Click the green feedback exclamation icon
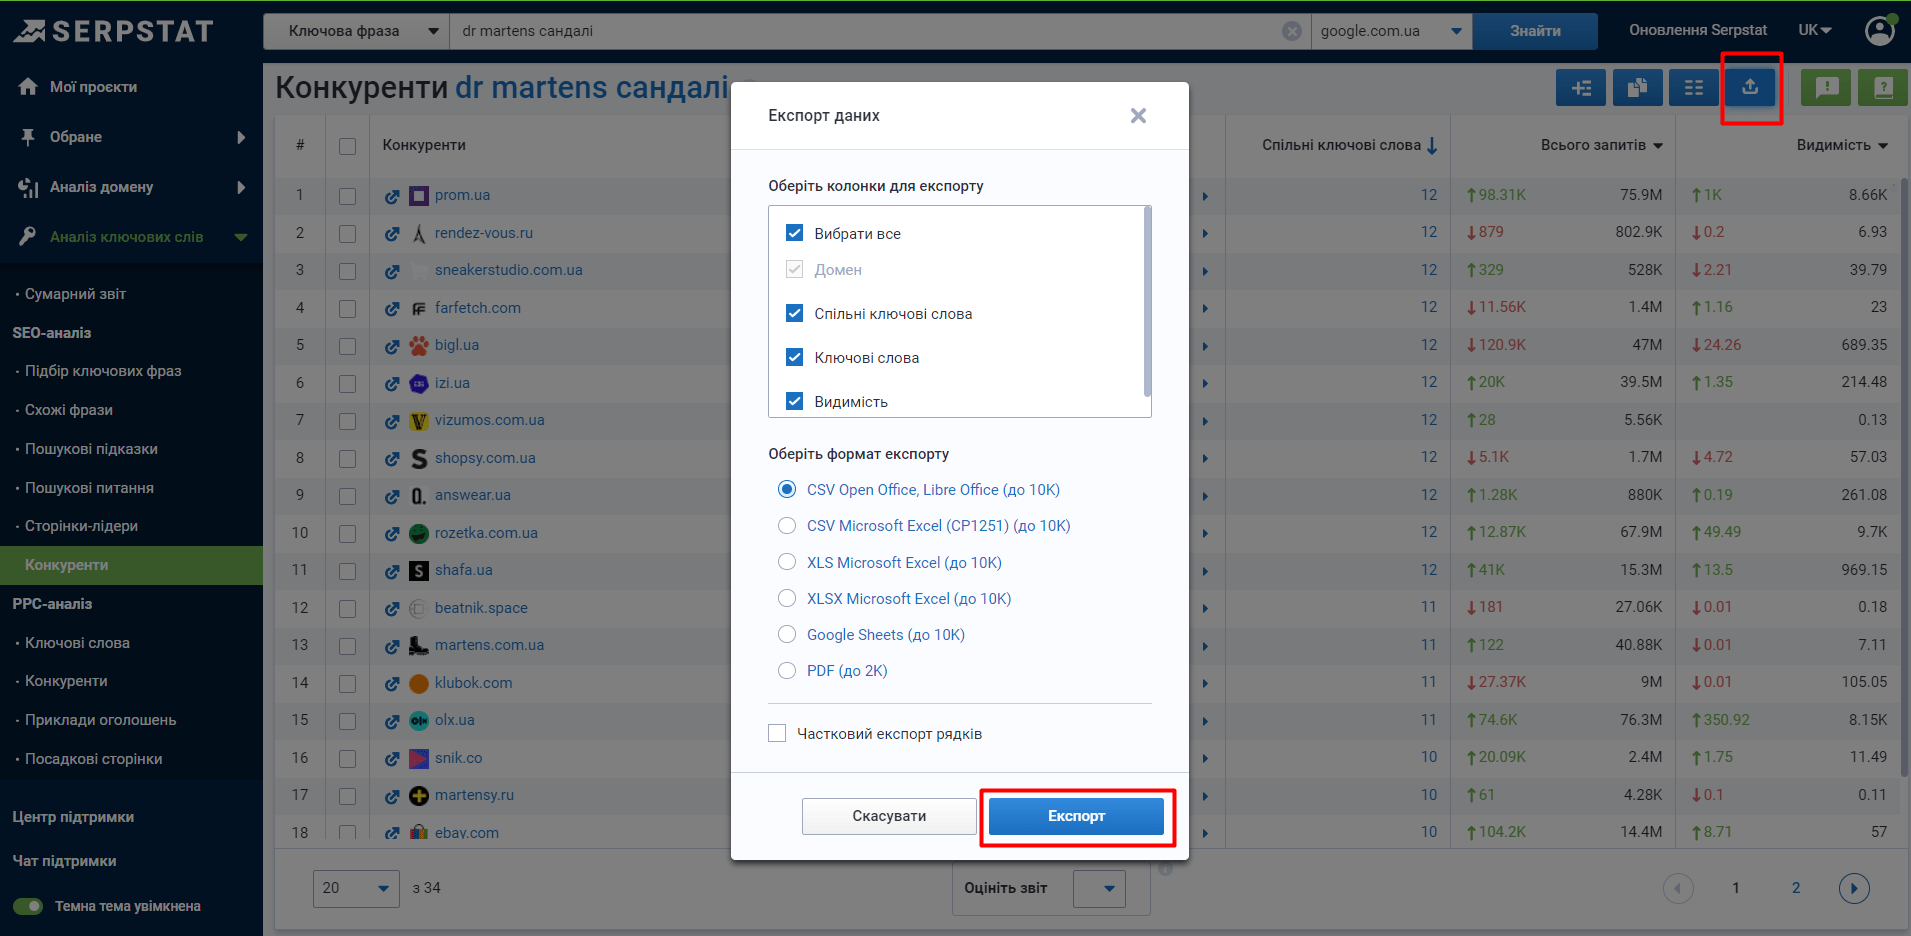 1826,88
